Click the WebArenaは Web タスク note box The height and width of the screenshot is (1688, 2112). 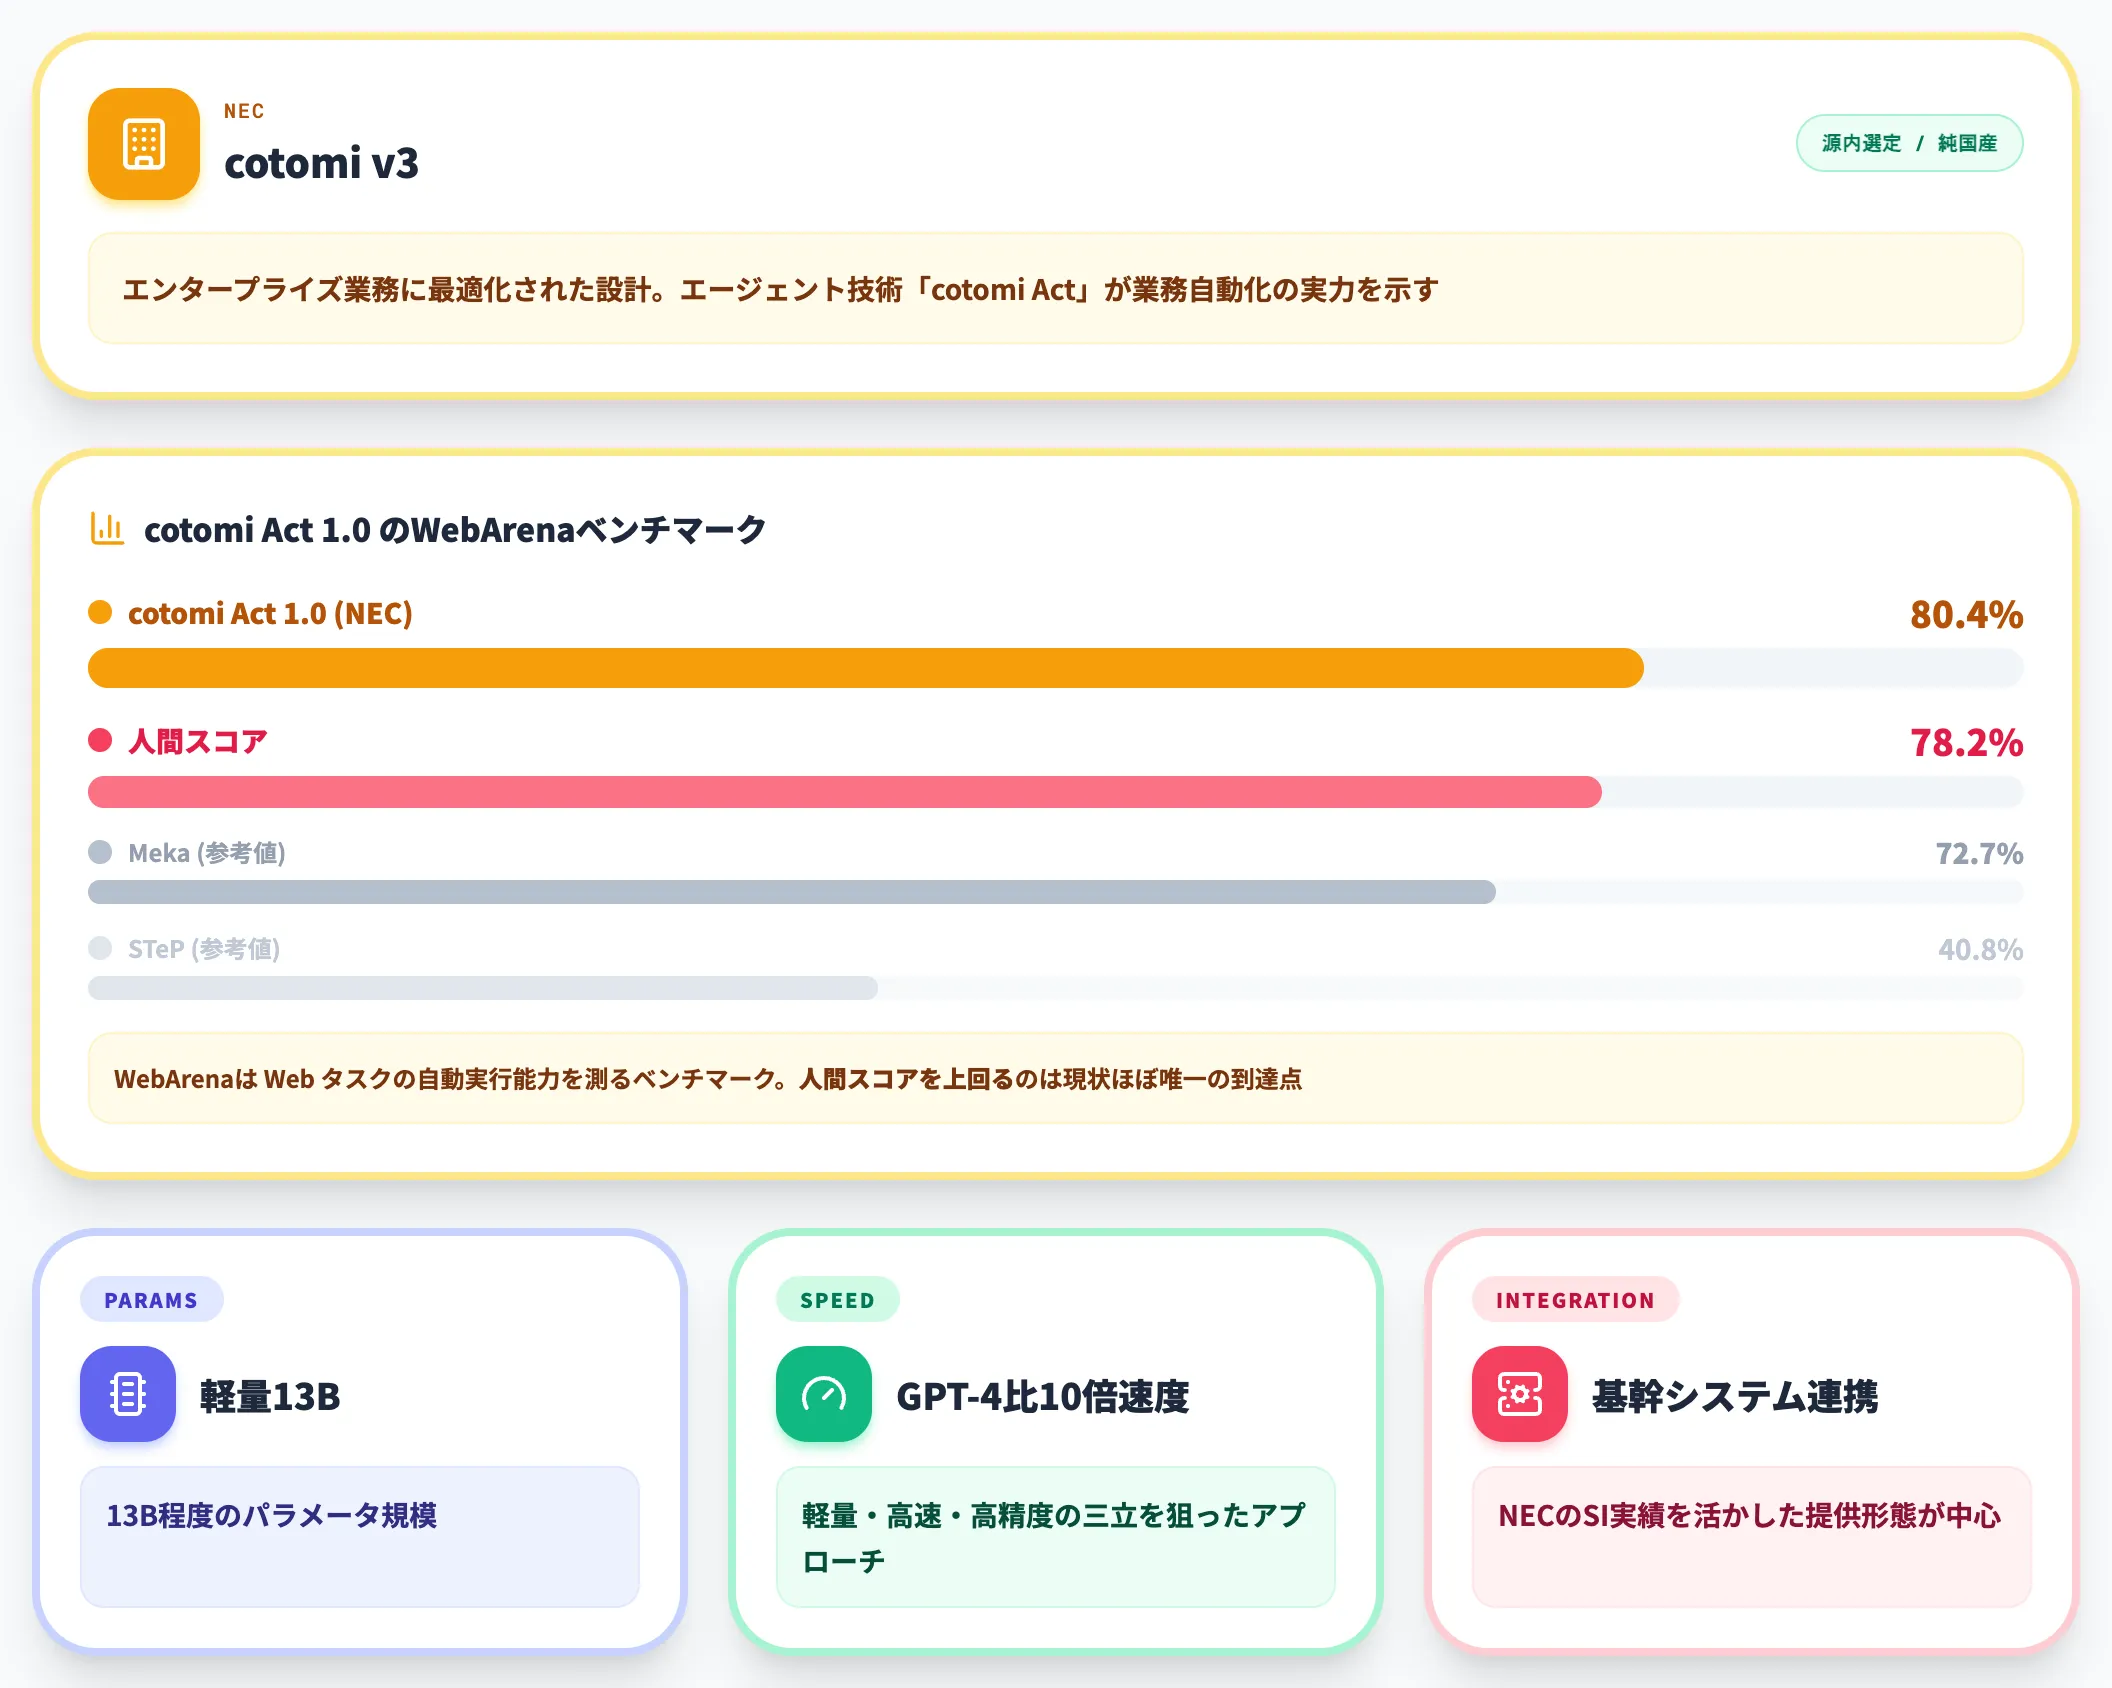click(1056, 1078)
